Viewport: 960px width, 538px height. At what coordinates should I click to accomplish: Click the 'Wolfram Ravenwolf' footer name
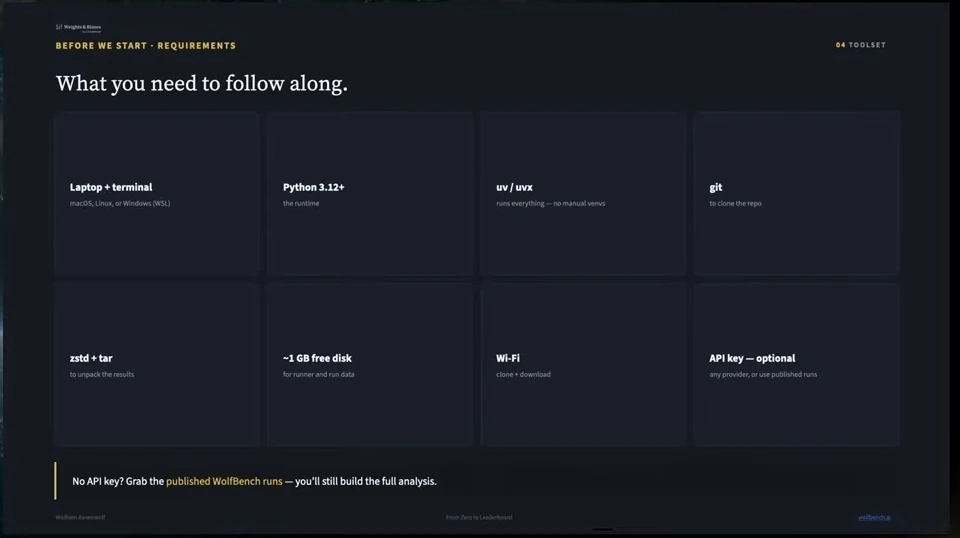pos(80,517)
